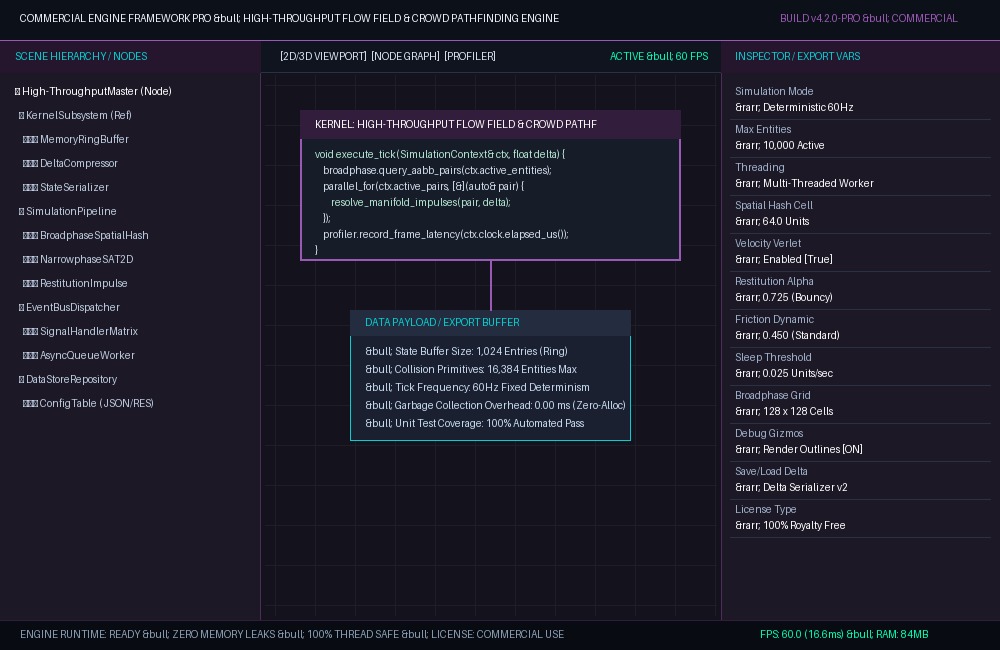Click the BUILD v4.2.0-PRO COMMERCIAL label
1000x650 pixels.
click(x=869, y=18)
